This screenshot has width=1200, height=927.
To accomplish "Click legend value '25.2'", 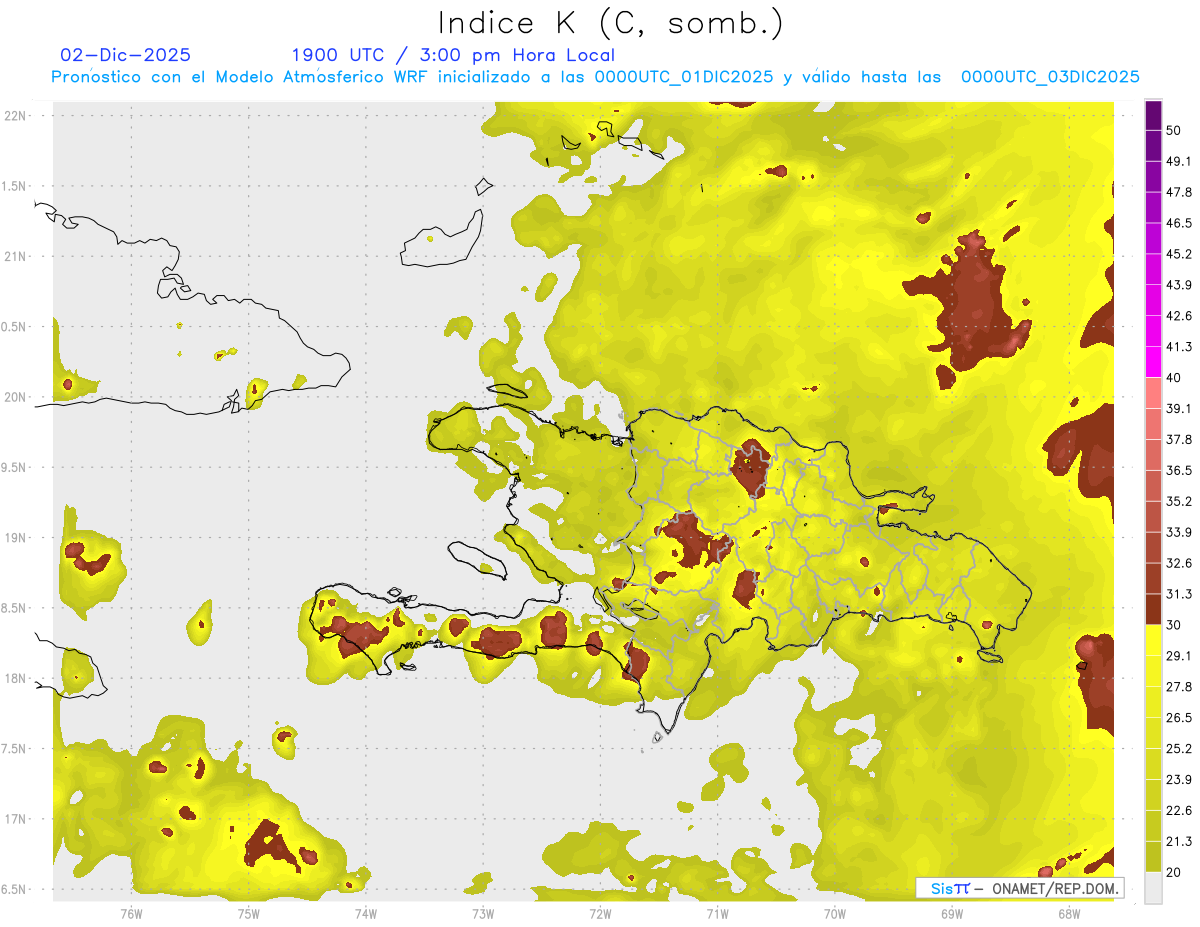I will pos(1179,749).
